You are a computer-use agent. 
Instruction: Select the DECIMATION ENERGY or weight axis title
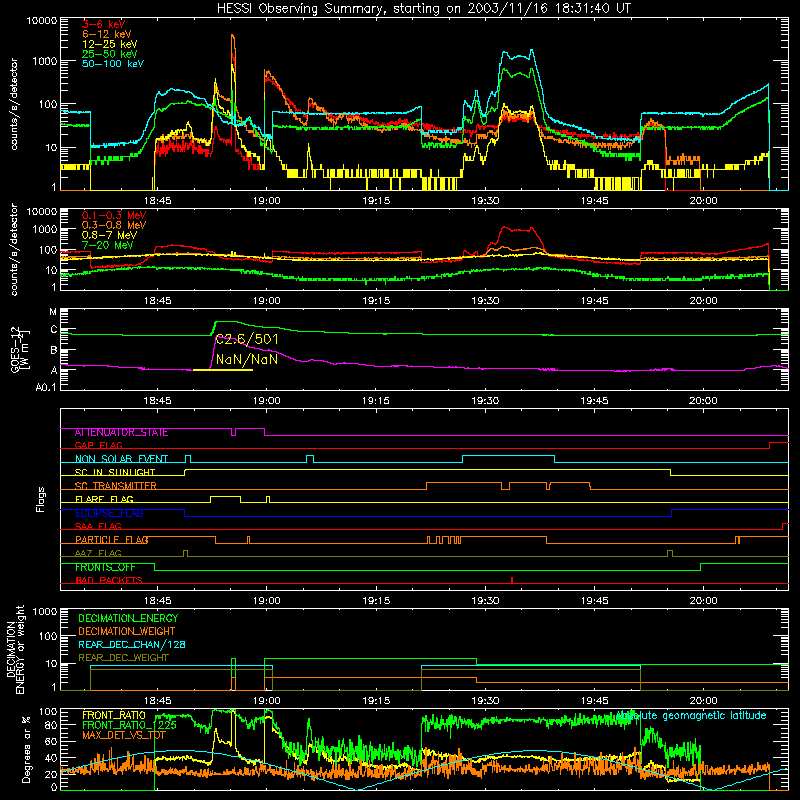pos(15,649)
